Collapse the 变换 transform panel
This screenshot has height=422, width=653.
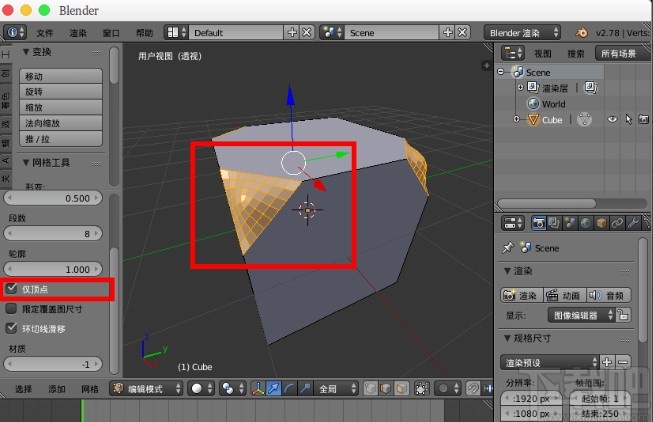[26, 52]
